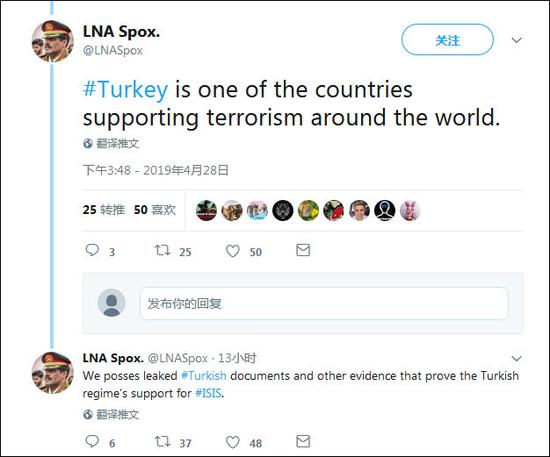
Task: Like the reply tweet with 48 likes
Action: point(233,442)
